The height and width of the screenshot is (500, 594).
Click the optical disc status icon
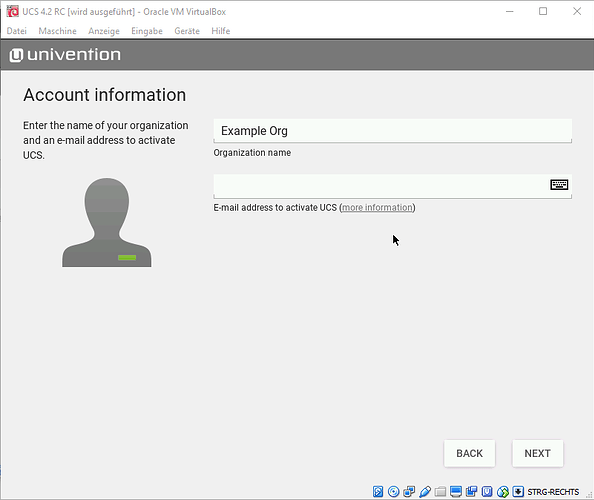click(394, 492)
